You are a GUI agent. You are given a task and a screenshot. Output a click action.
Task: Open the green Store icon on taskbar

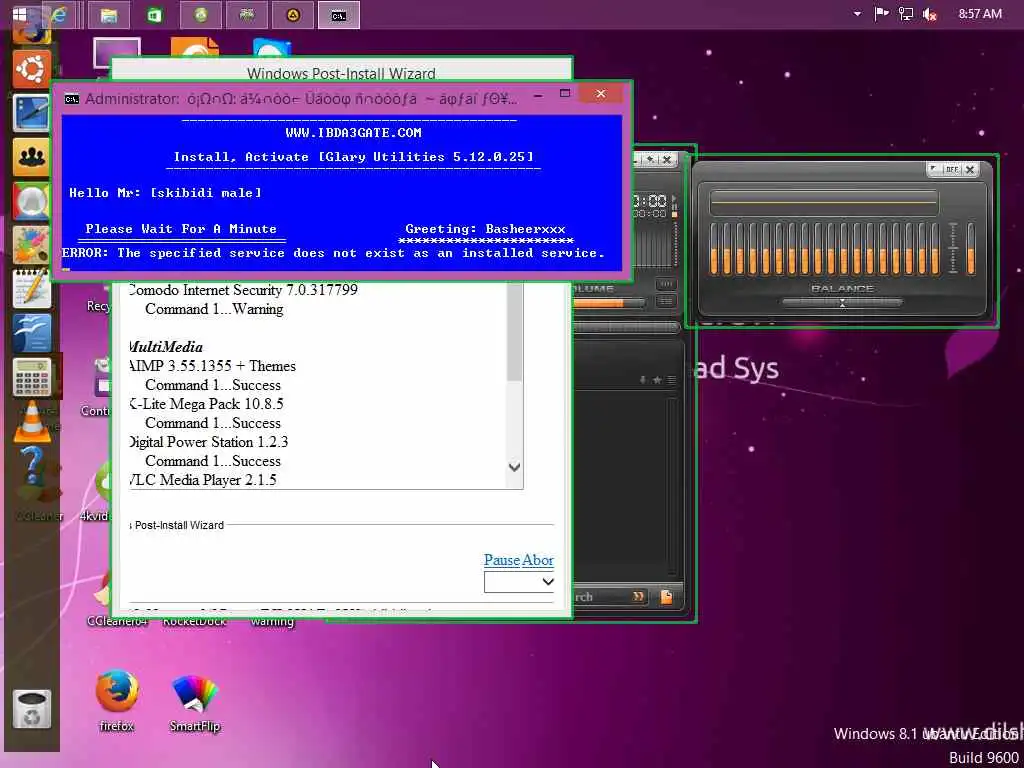[155, 16]
